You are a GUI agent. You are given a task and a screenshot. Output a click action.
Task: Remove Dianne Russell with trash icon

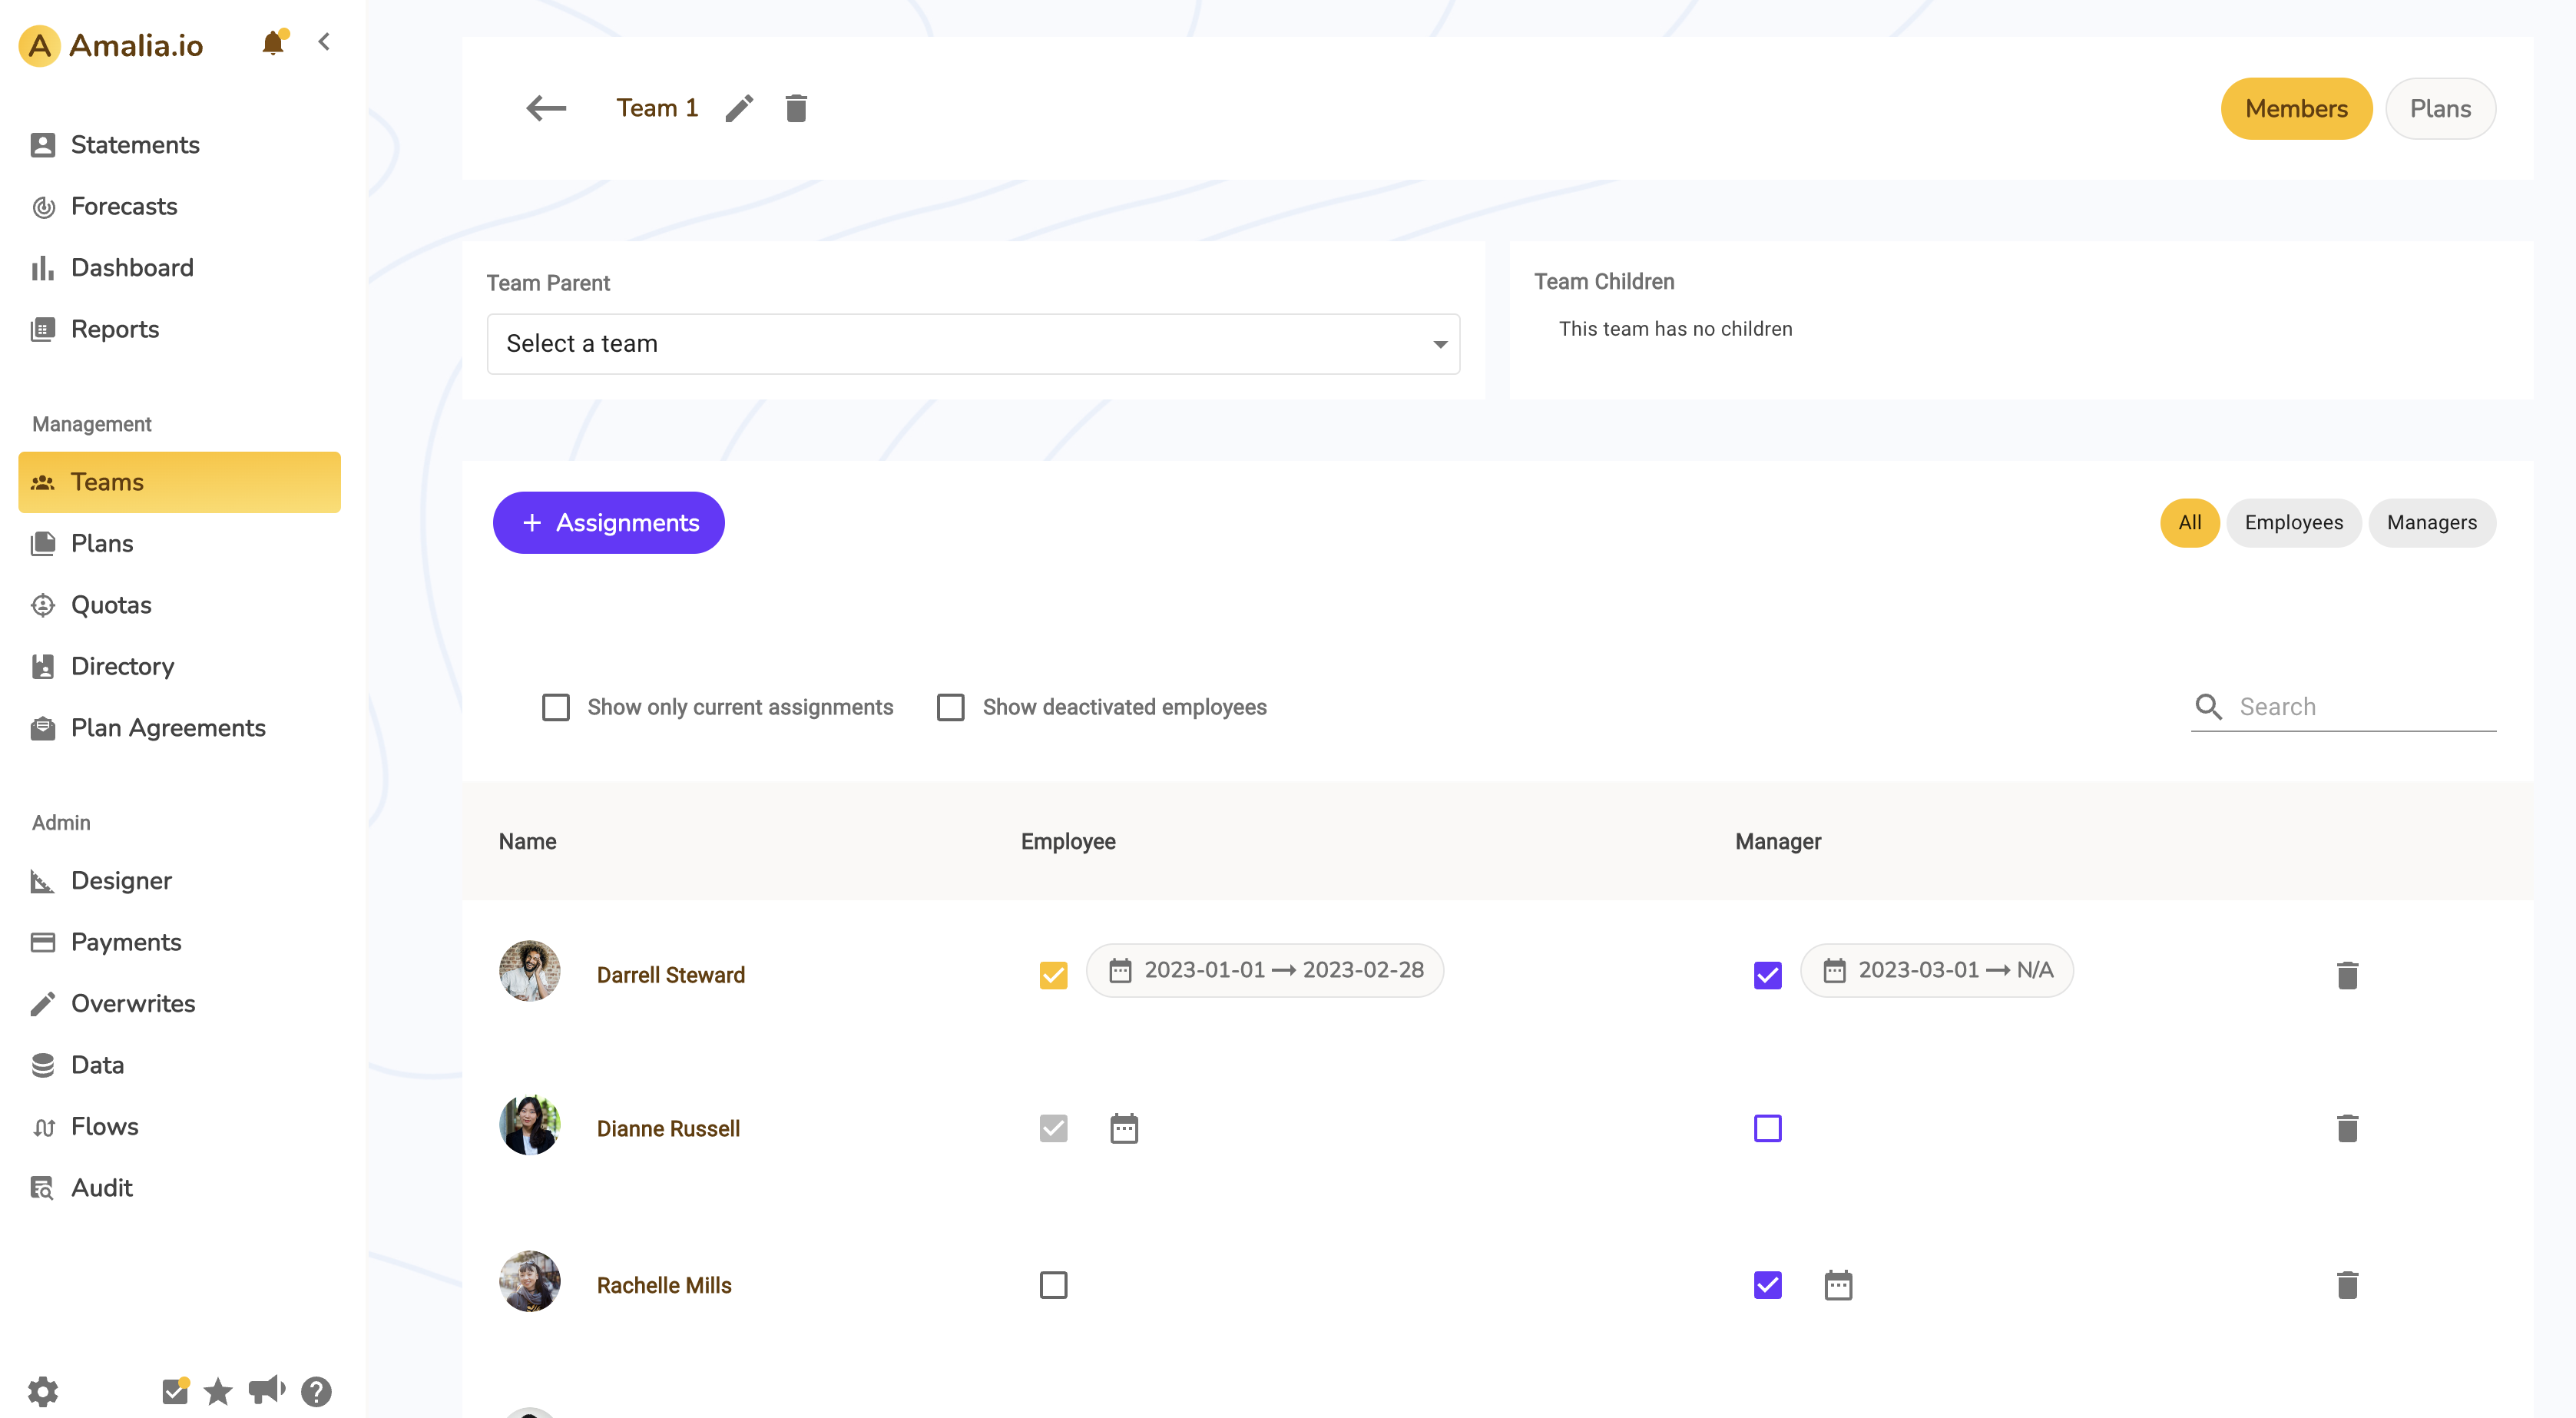click(2347, 1128)
